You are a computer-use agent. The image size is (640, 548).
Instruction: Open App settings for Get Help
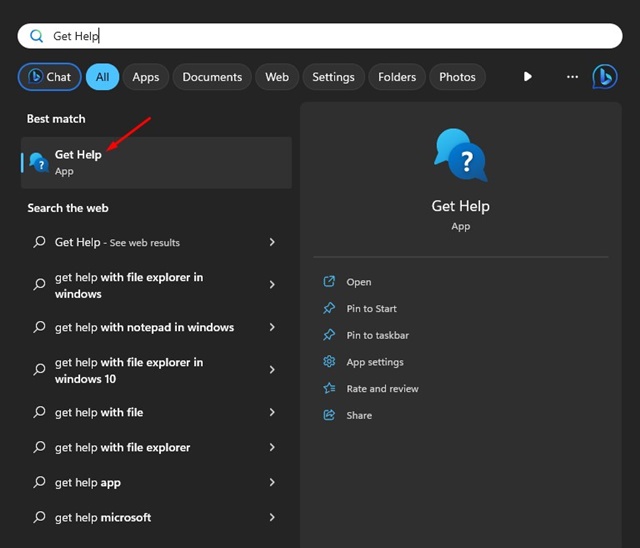coord(375,362)
